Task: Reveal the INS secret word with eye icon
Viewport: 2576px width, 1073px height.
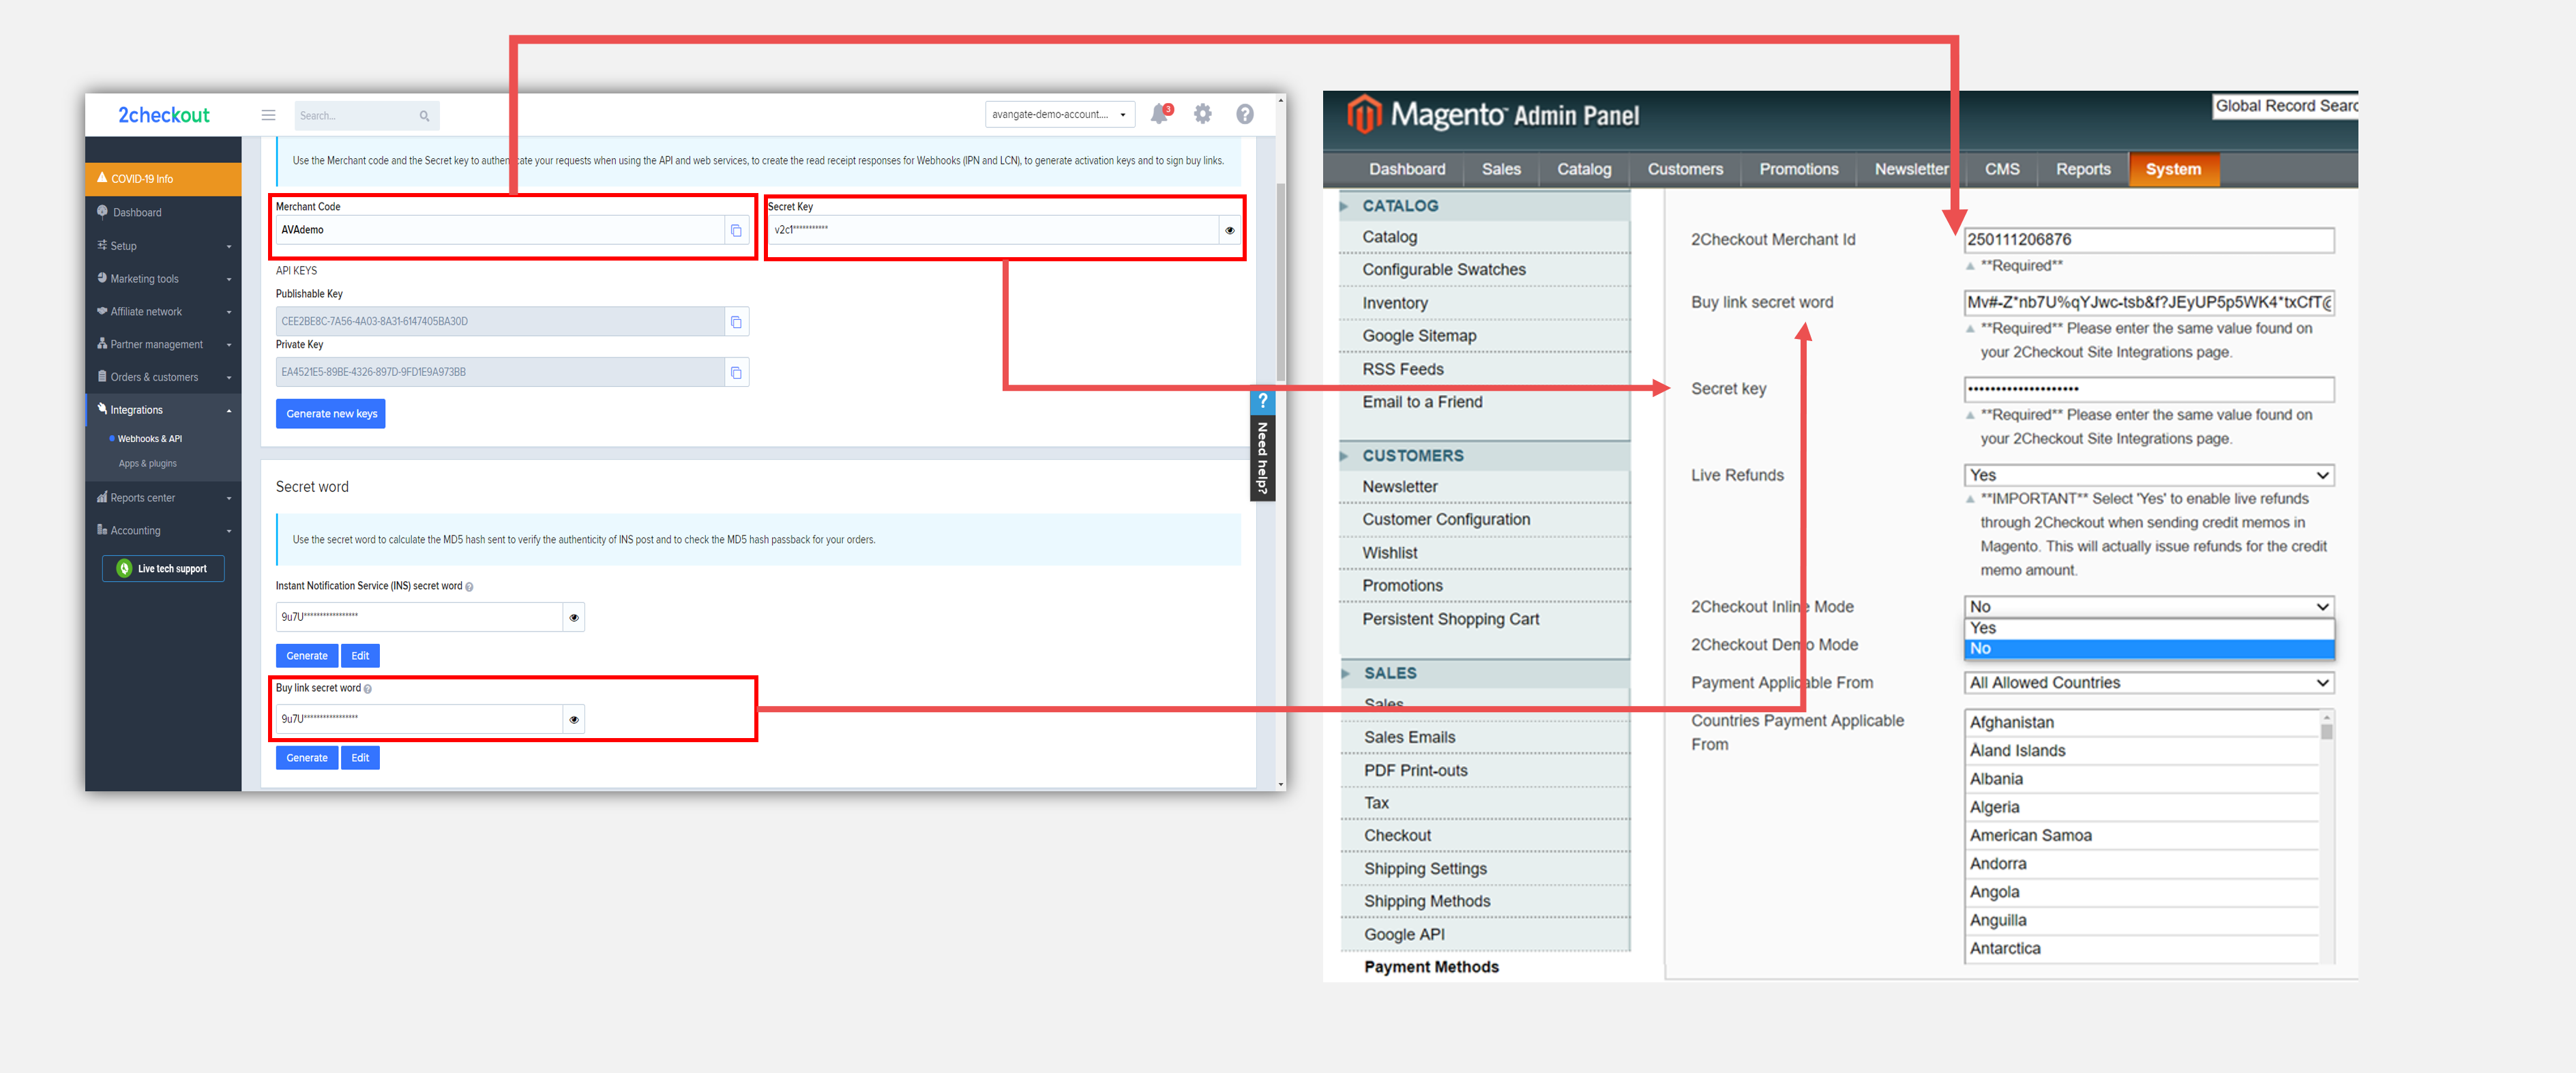Action: tap(574, 617)
